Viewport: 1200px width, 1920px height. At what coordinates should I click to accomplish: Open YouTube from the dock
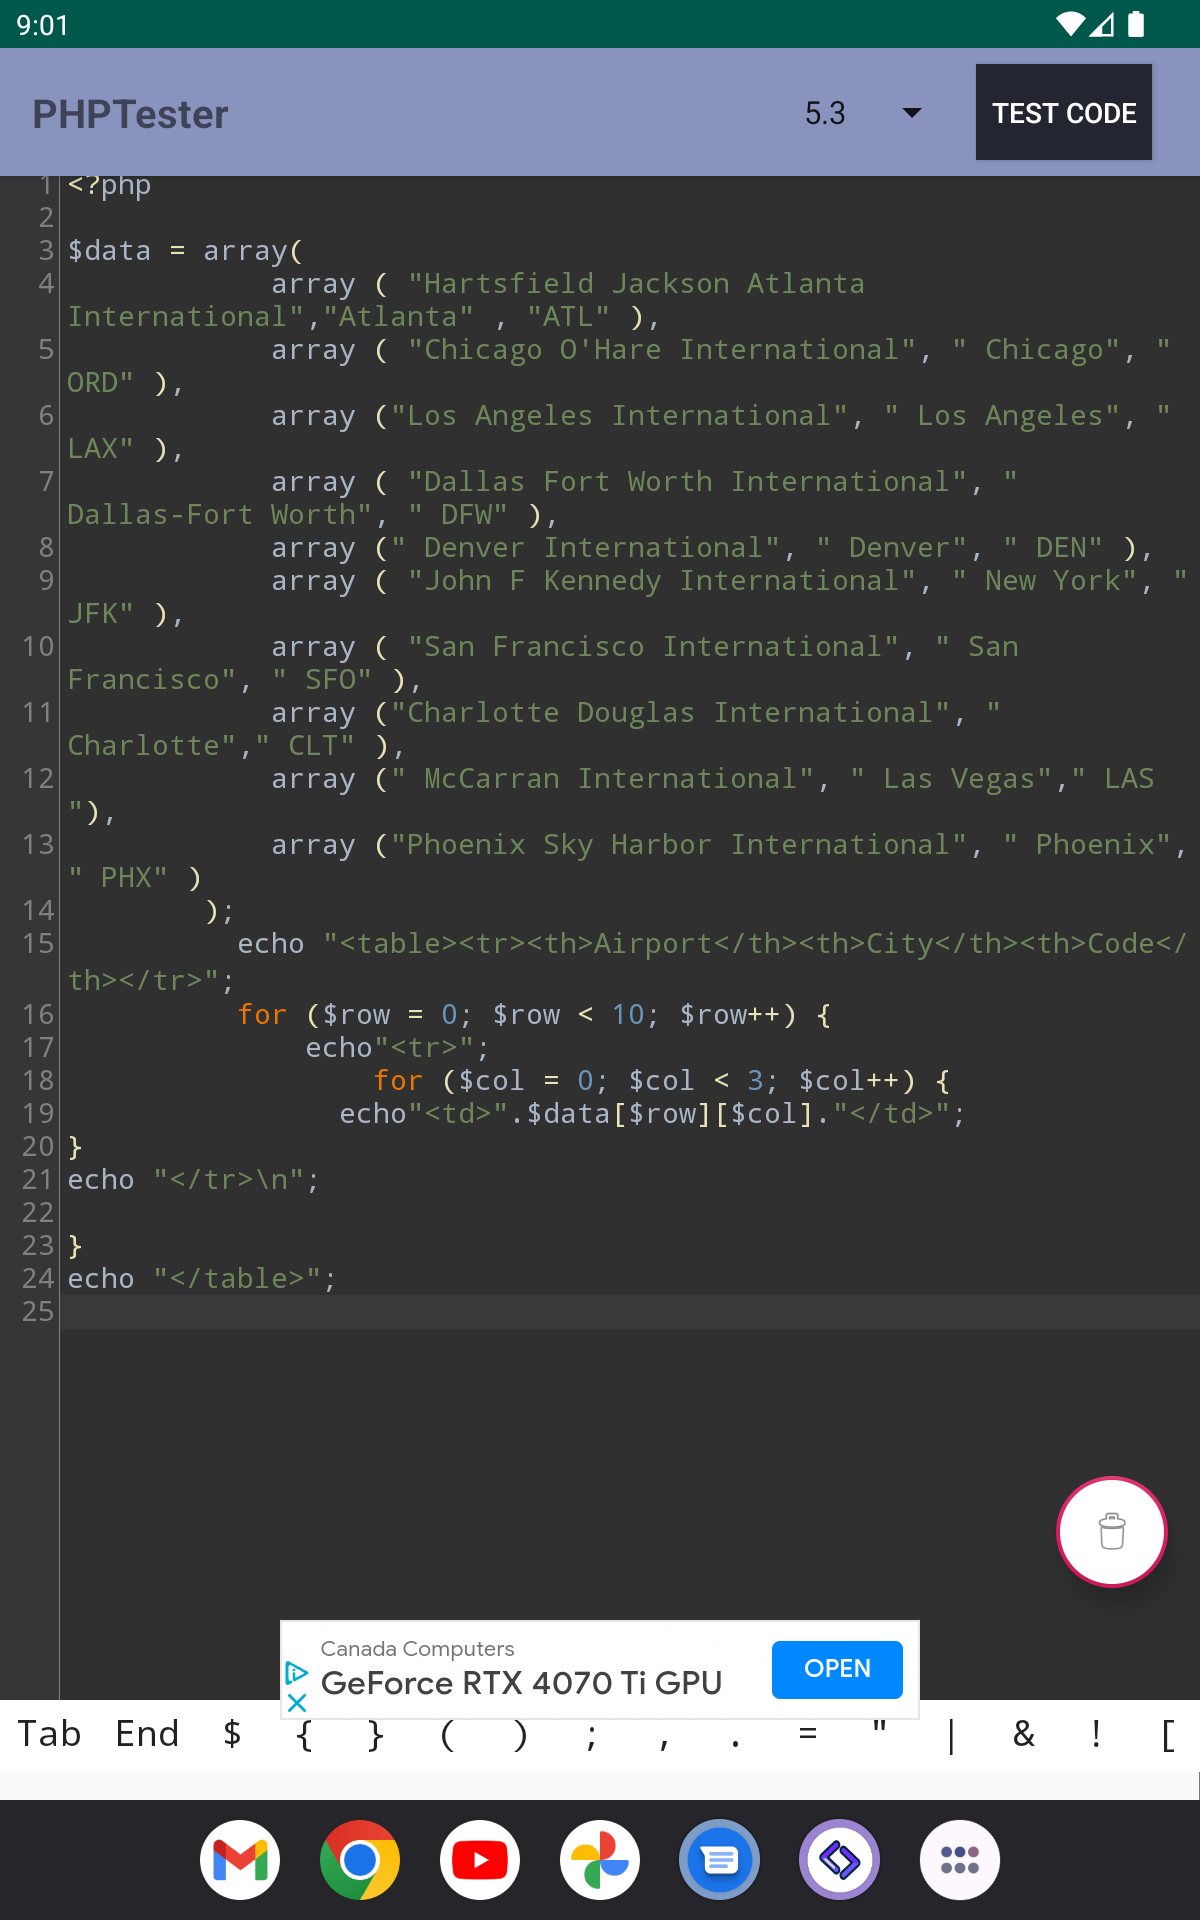[x=480, y=1860]
